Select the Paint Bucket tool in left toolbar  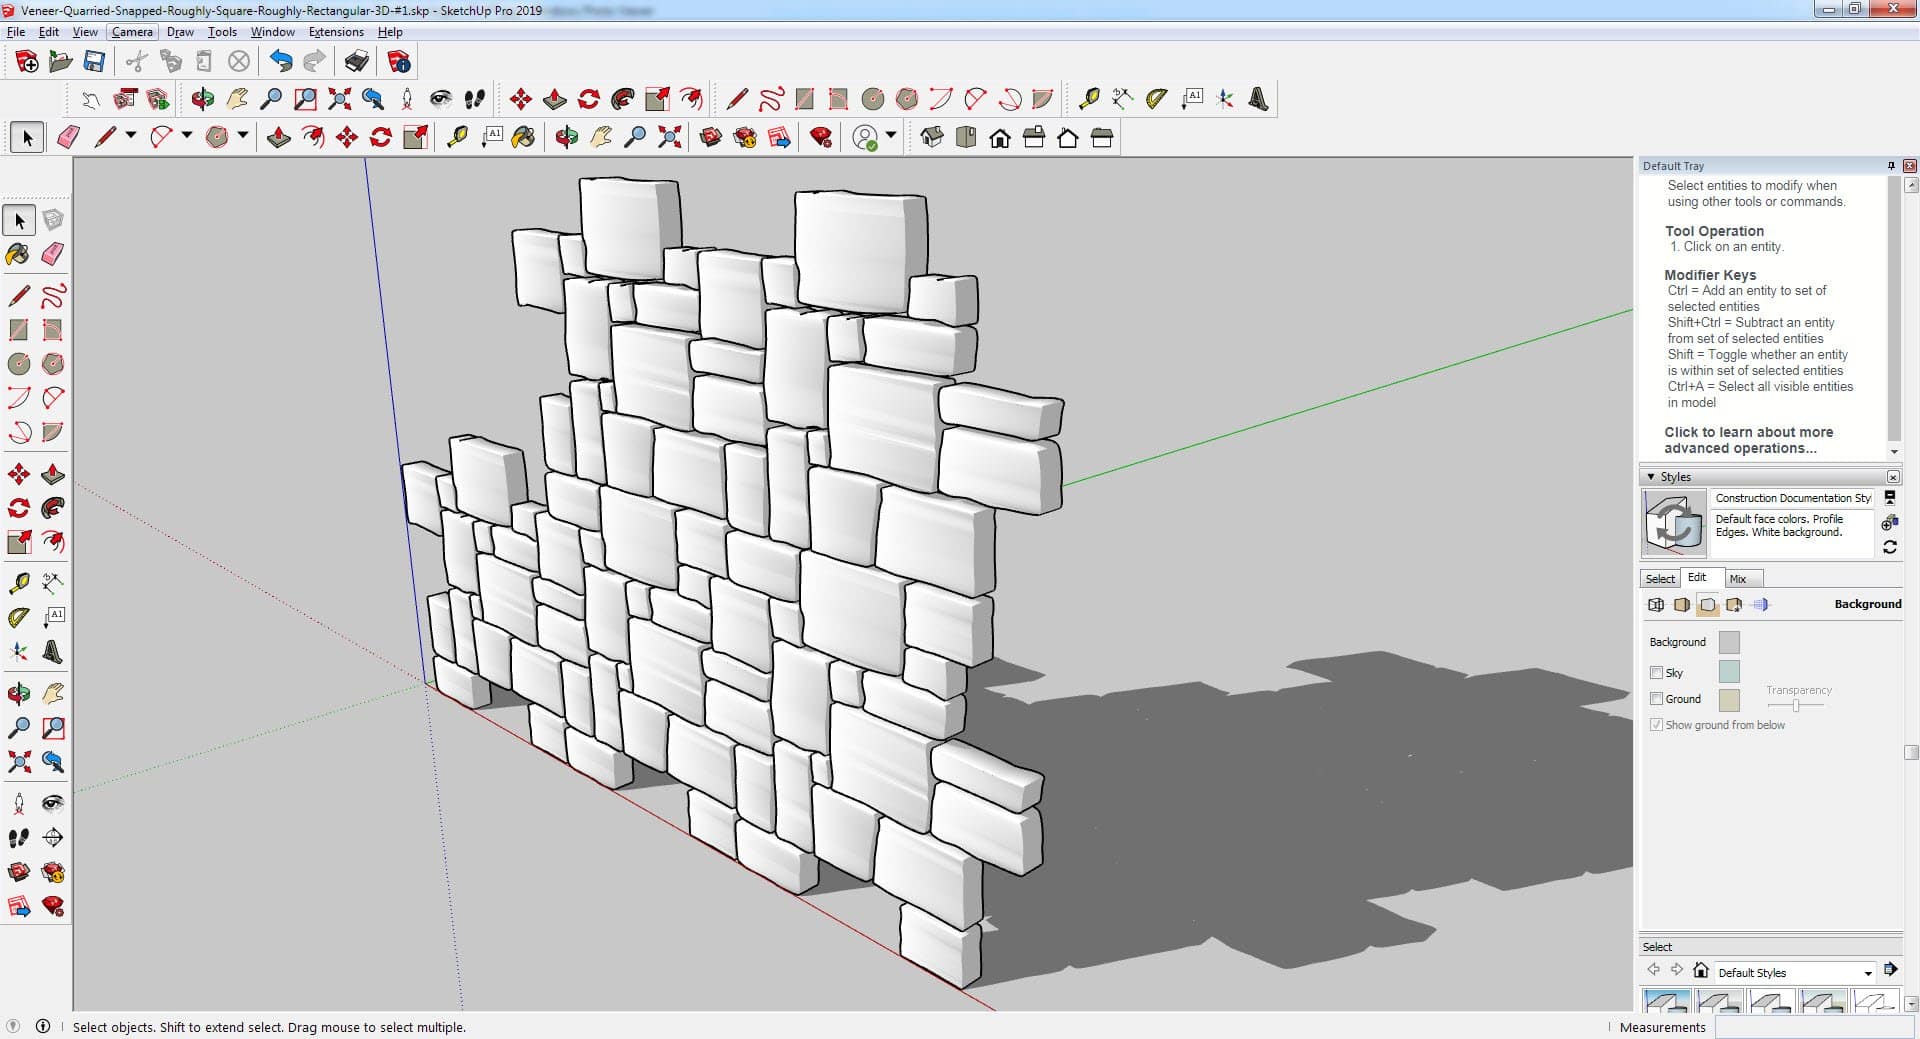tap(18, 255)
